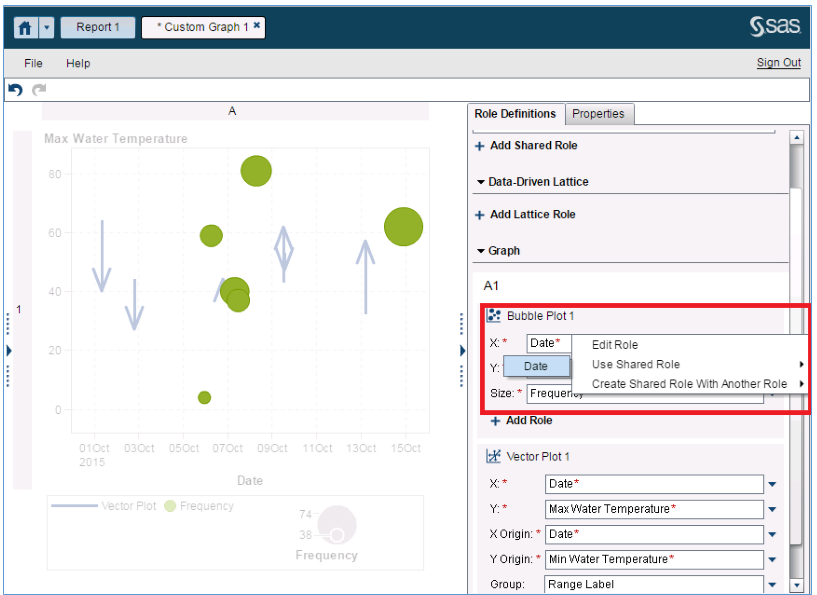Click the Max Water Temperature axis label
The width and height of the screenshot is (817, 595).
point(116,139)
